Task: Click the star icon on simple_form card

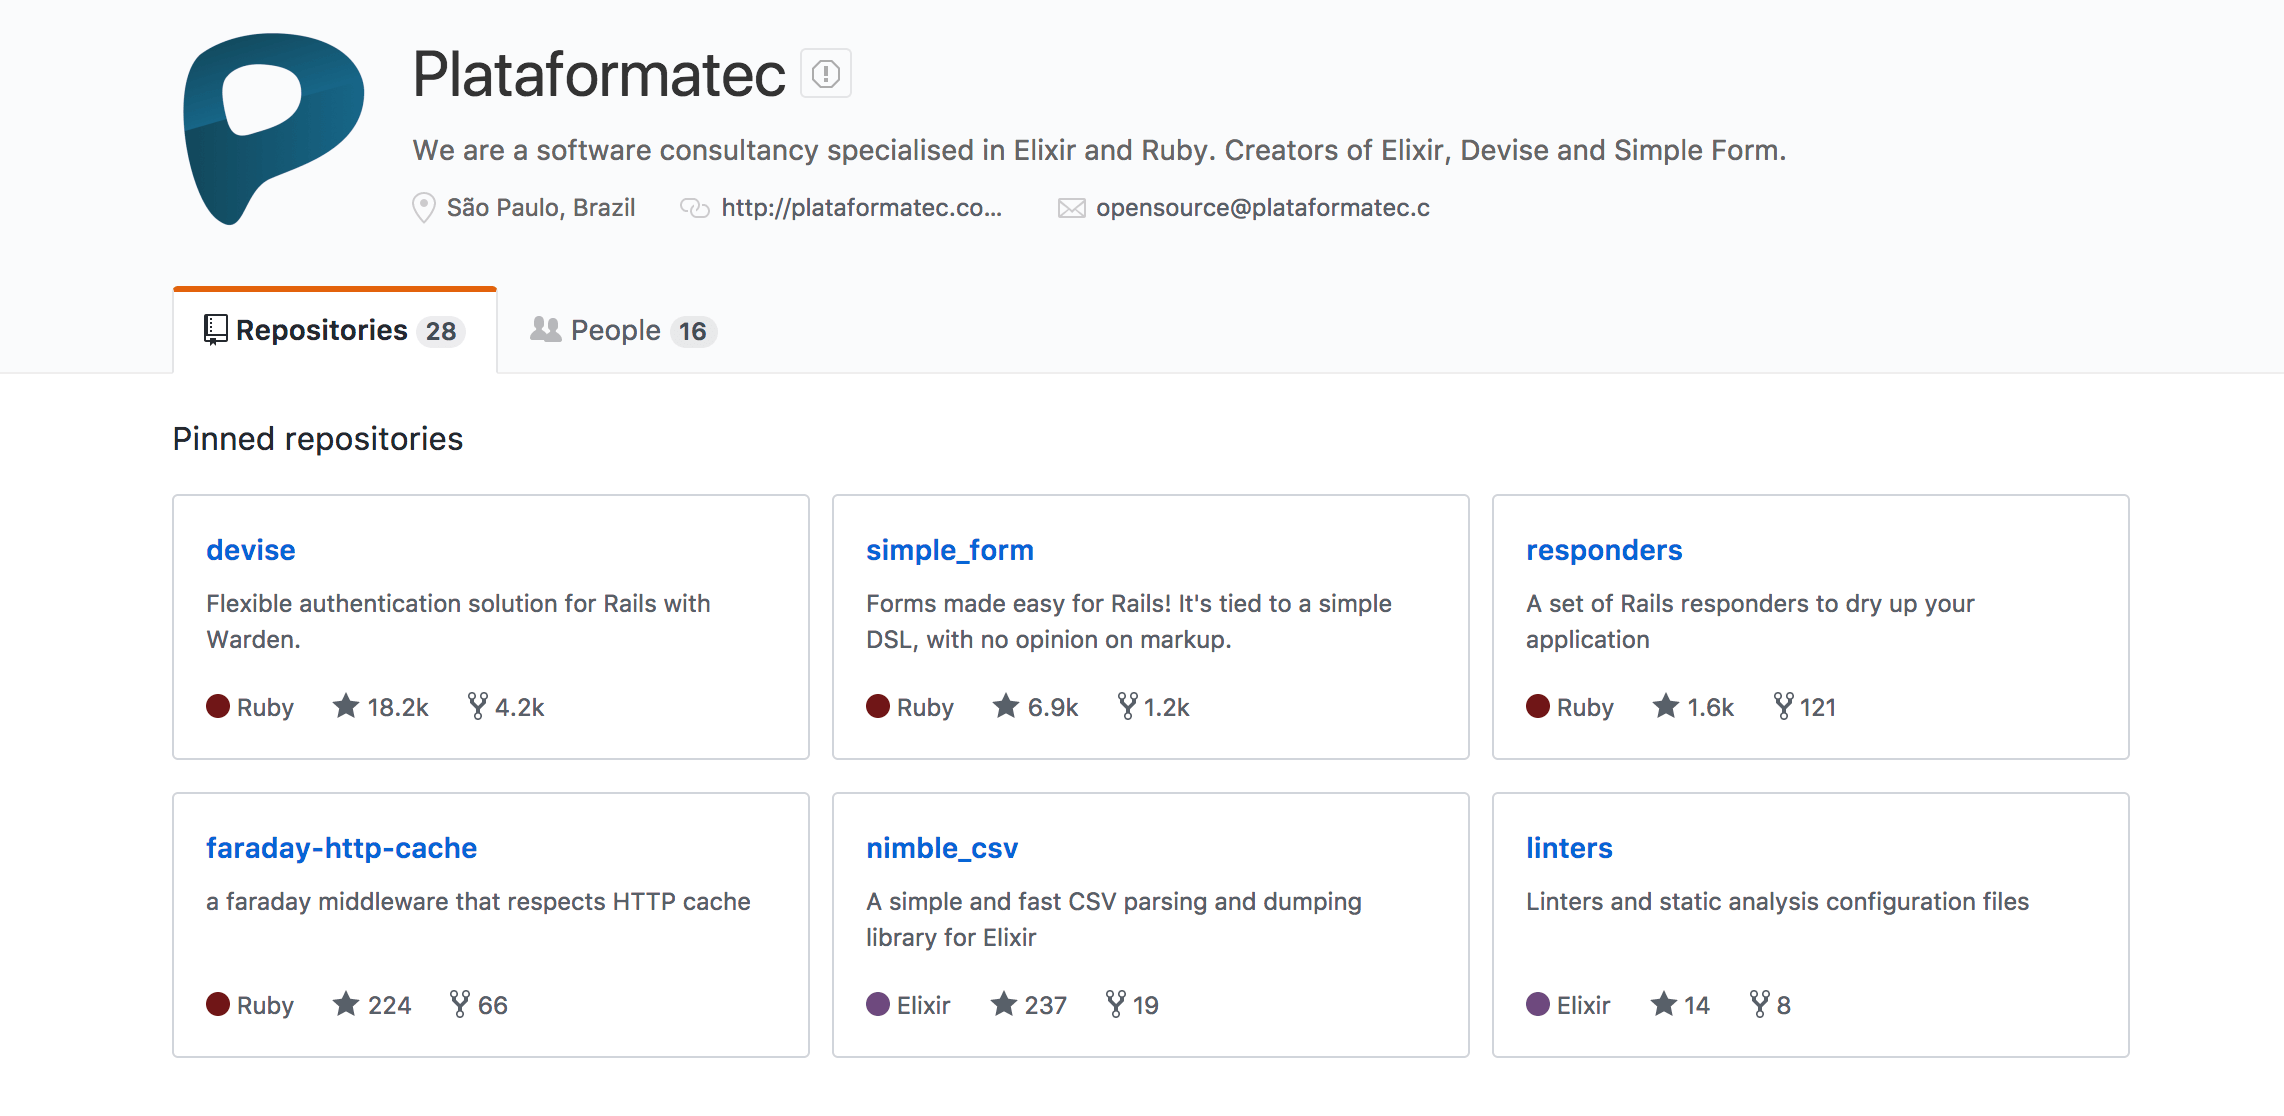Action: click(x=1006, y=706)
